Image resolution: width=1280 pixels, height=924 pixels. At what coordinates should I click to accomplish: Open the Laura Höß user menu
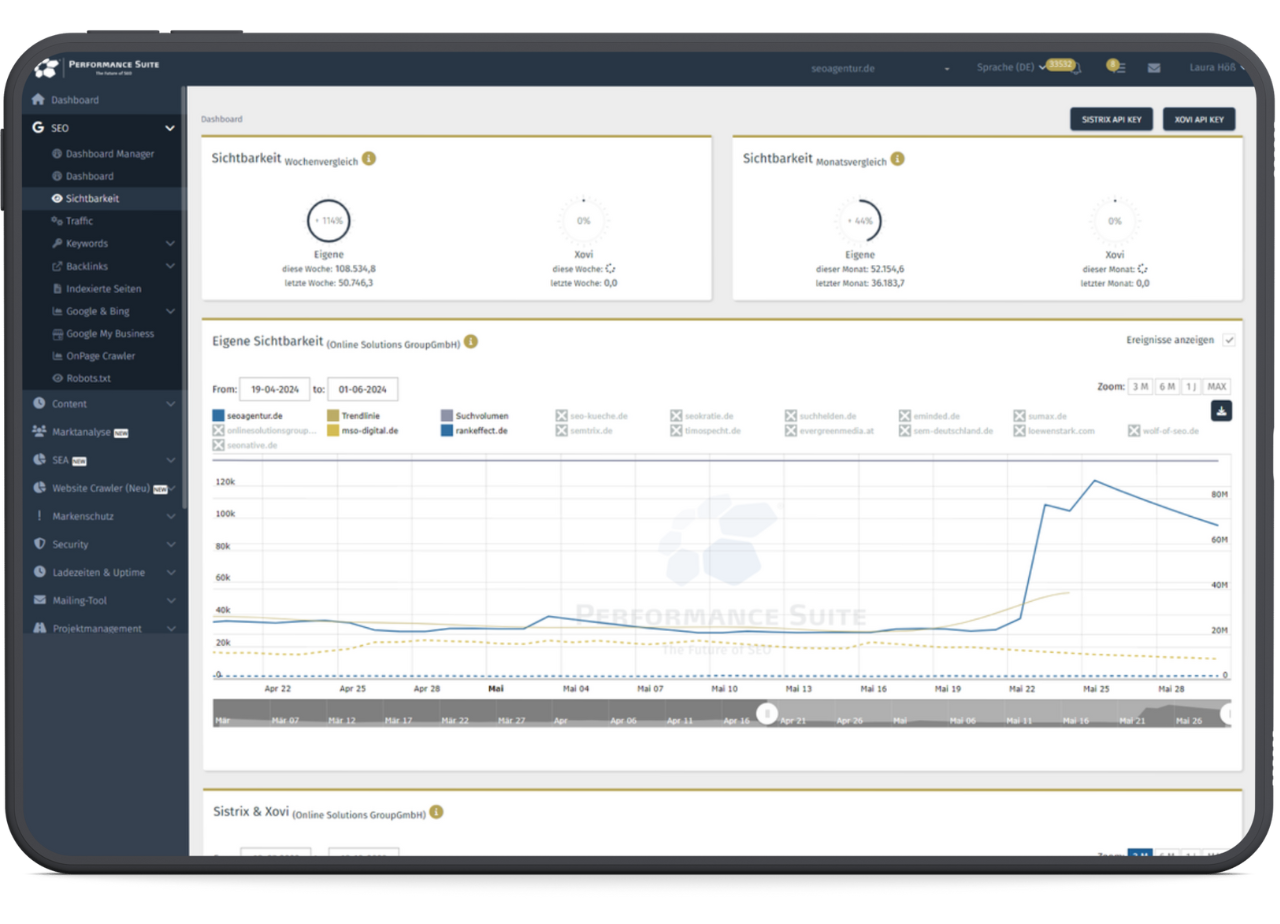coord(1218,68)
